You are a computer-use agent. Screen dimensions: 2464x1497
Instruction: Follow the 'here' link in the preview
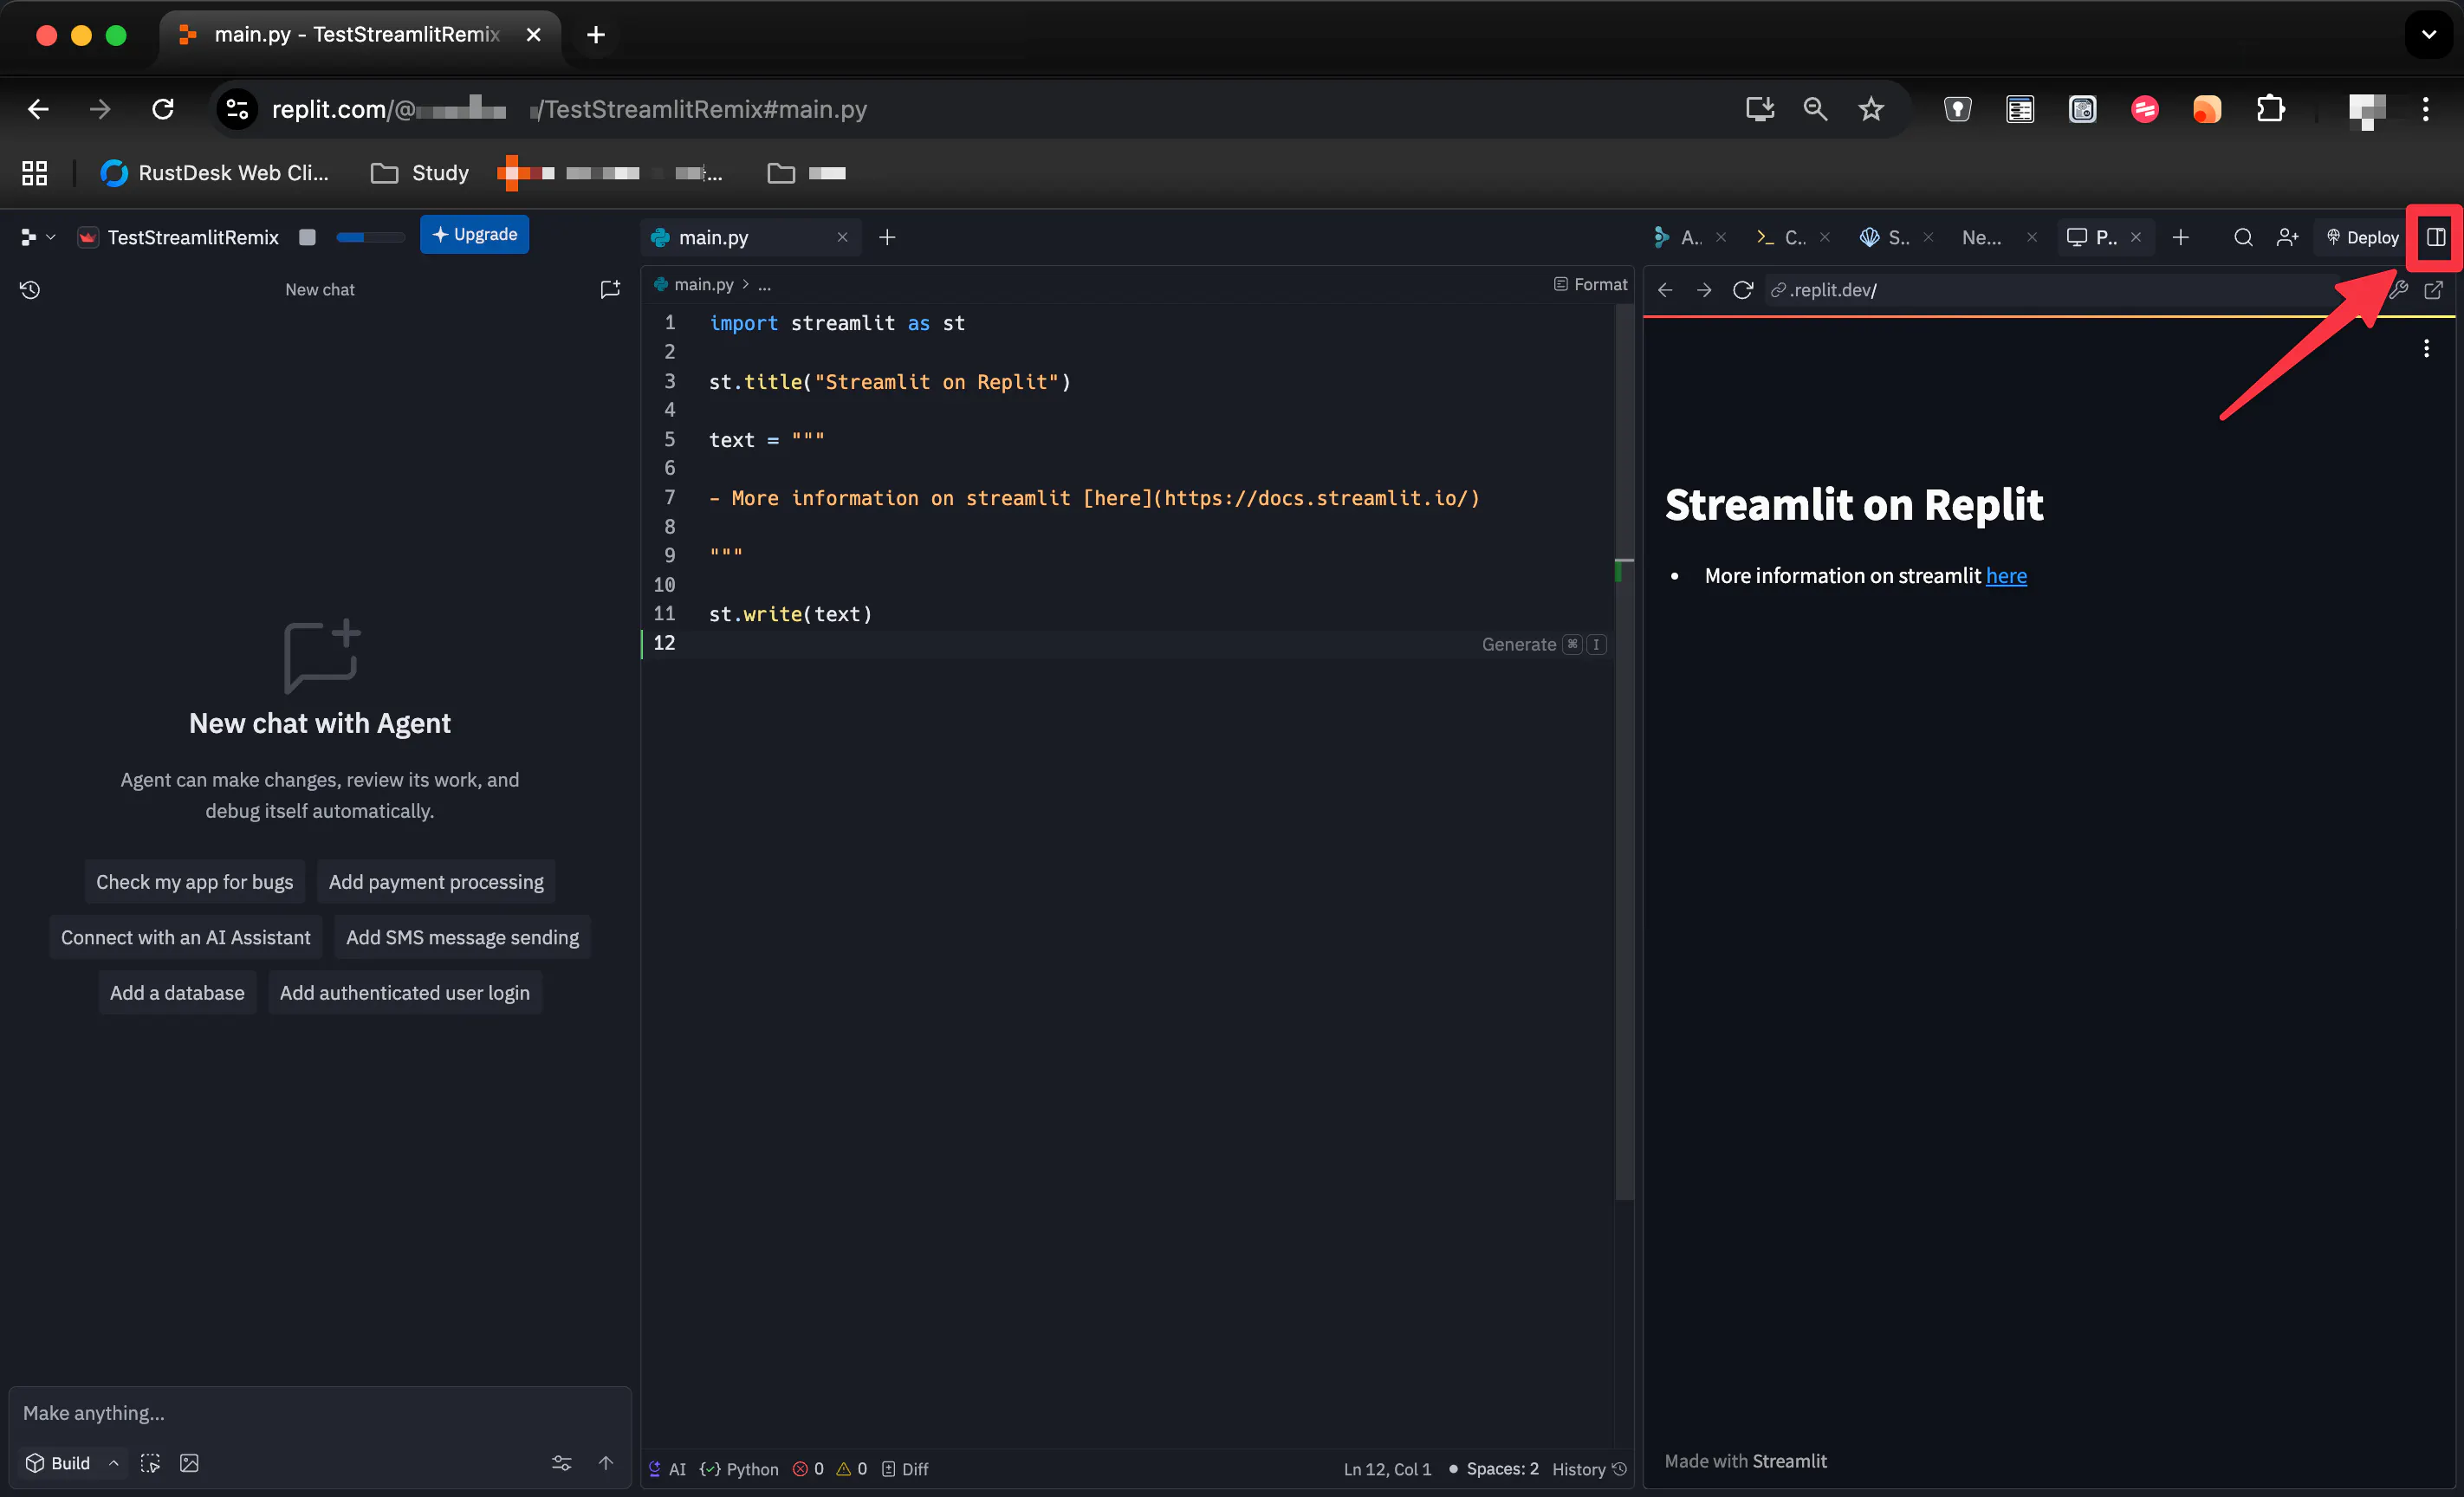click(2006, 576)
